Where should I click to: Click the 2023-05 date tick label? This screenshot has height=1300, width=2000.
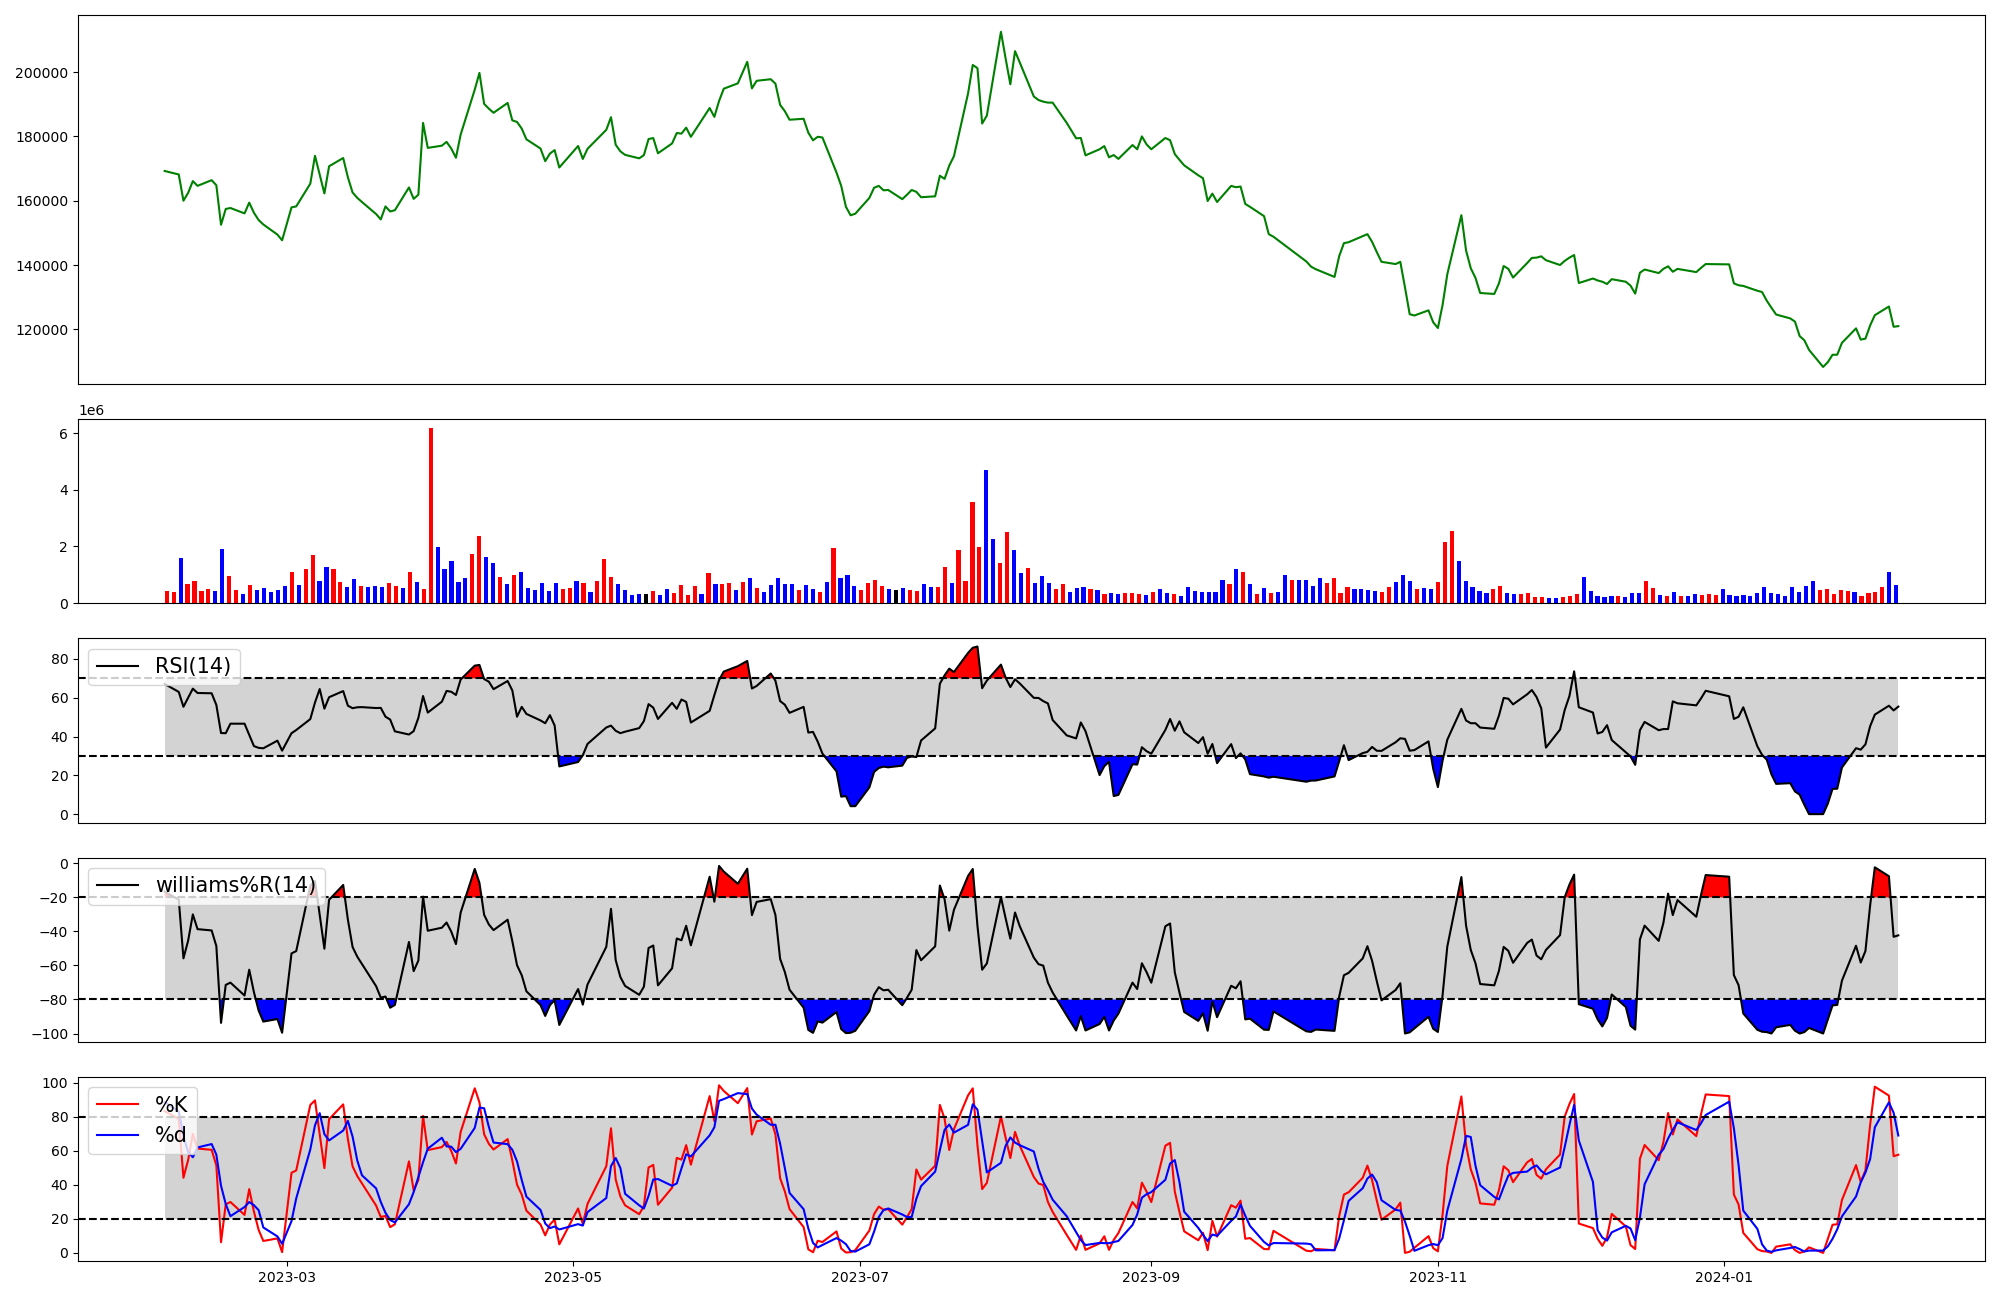pyautogui.click(x=573, y=1277)
